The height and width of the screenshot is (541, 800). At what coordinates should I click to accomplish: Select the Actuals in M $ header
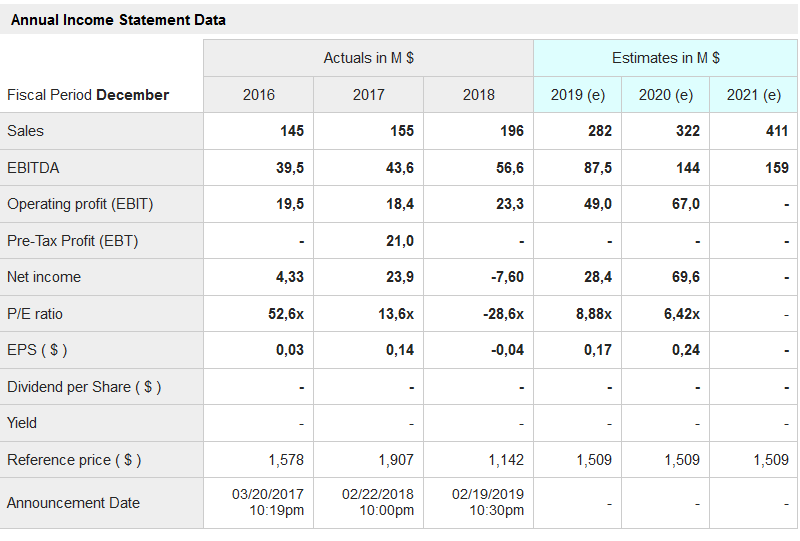pyautogui.click(x=368, y=58)
